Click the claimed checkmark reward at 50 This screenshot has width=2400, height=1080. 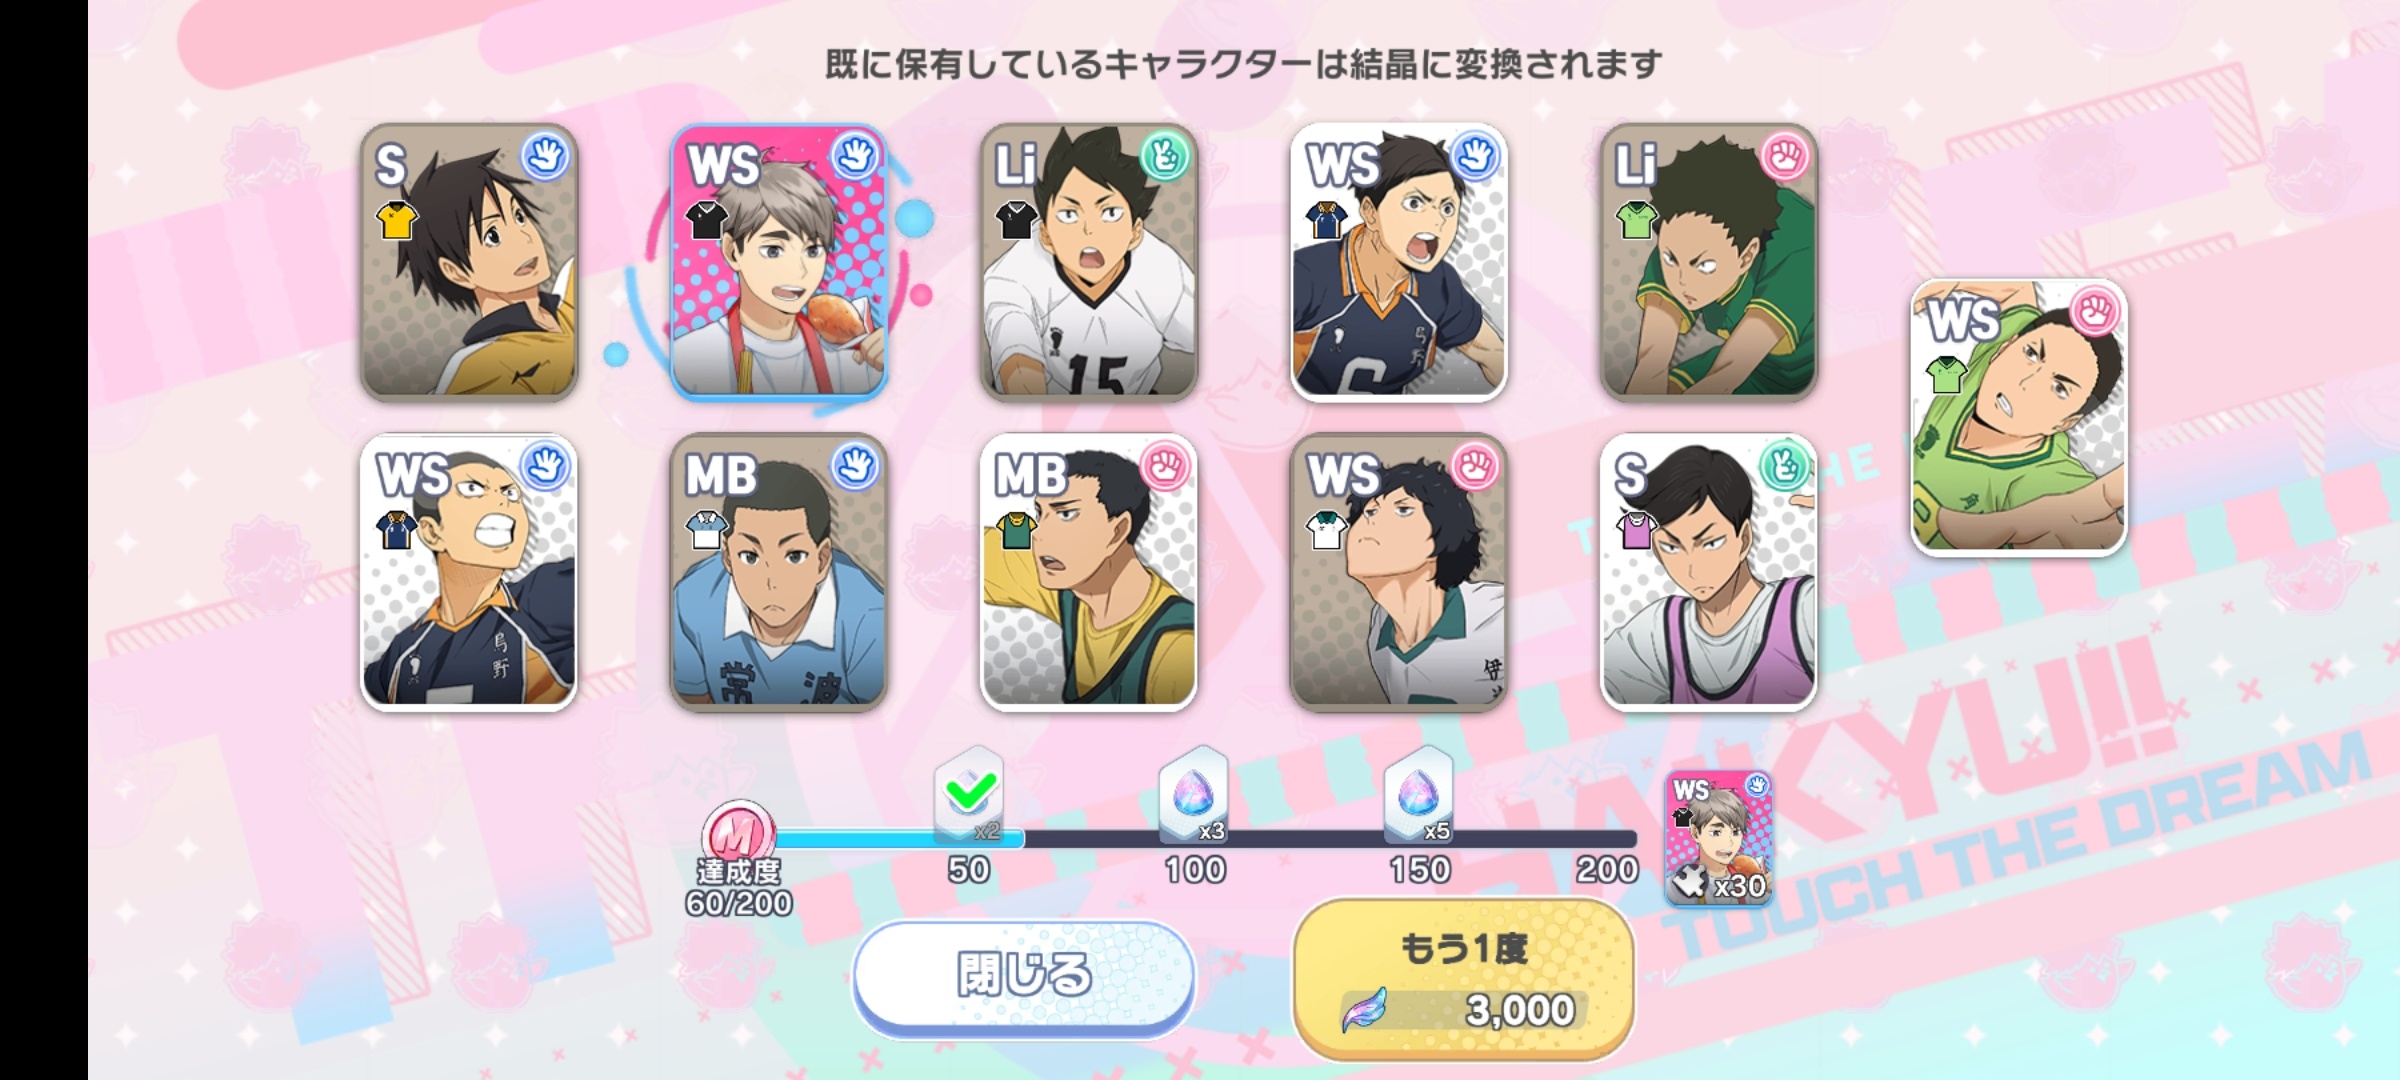(969, 797)
